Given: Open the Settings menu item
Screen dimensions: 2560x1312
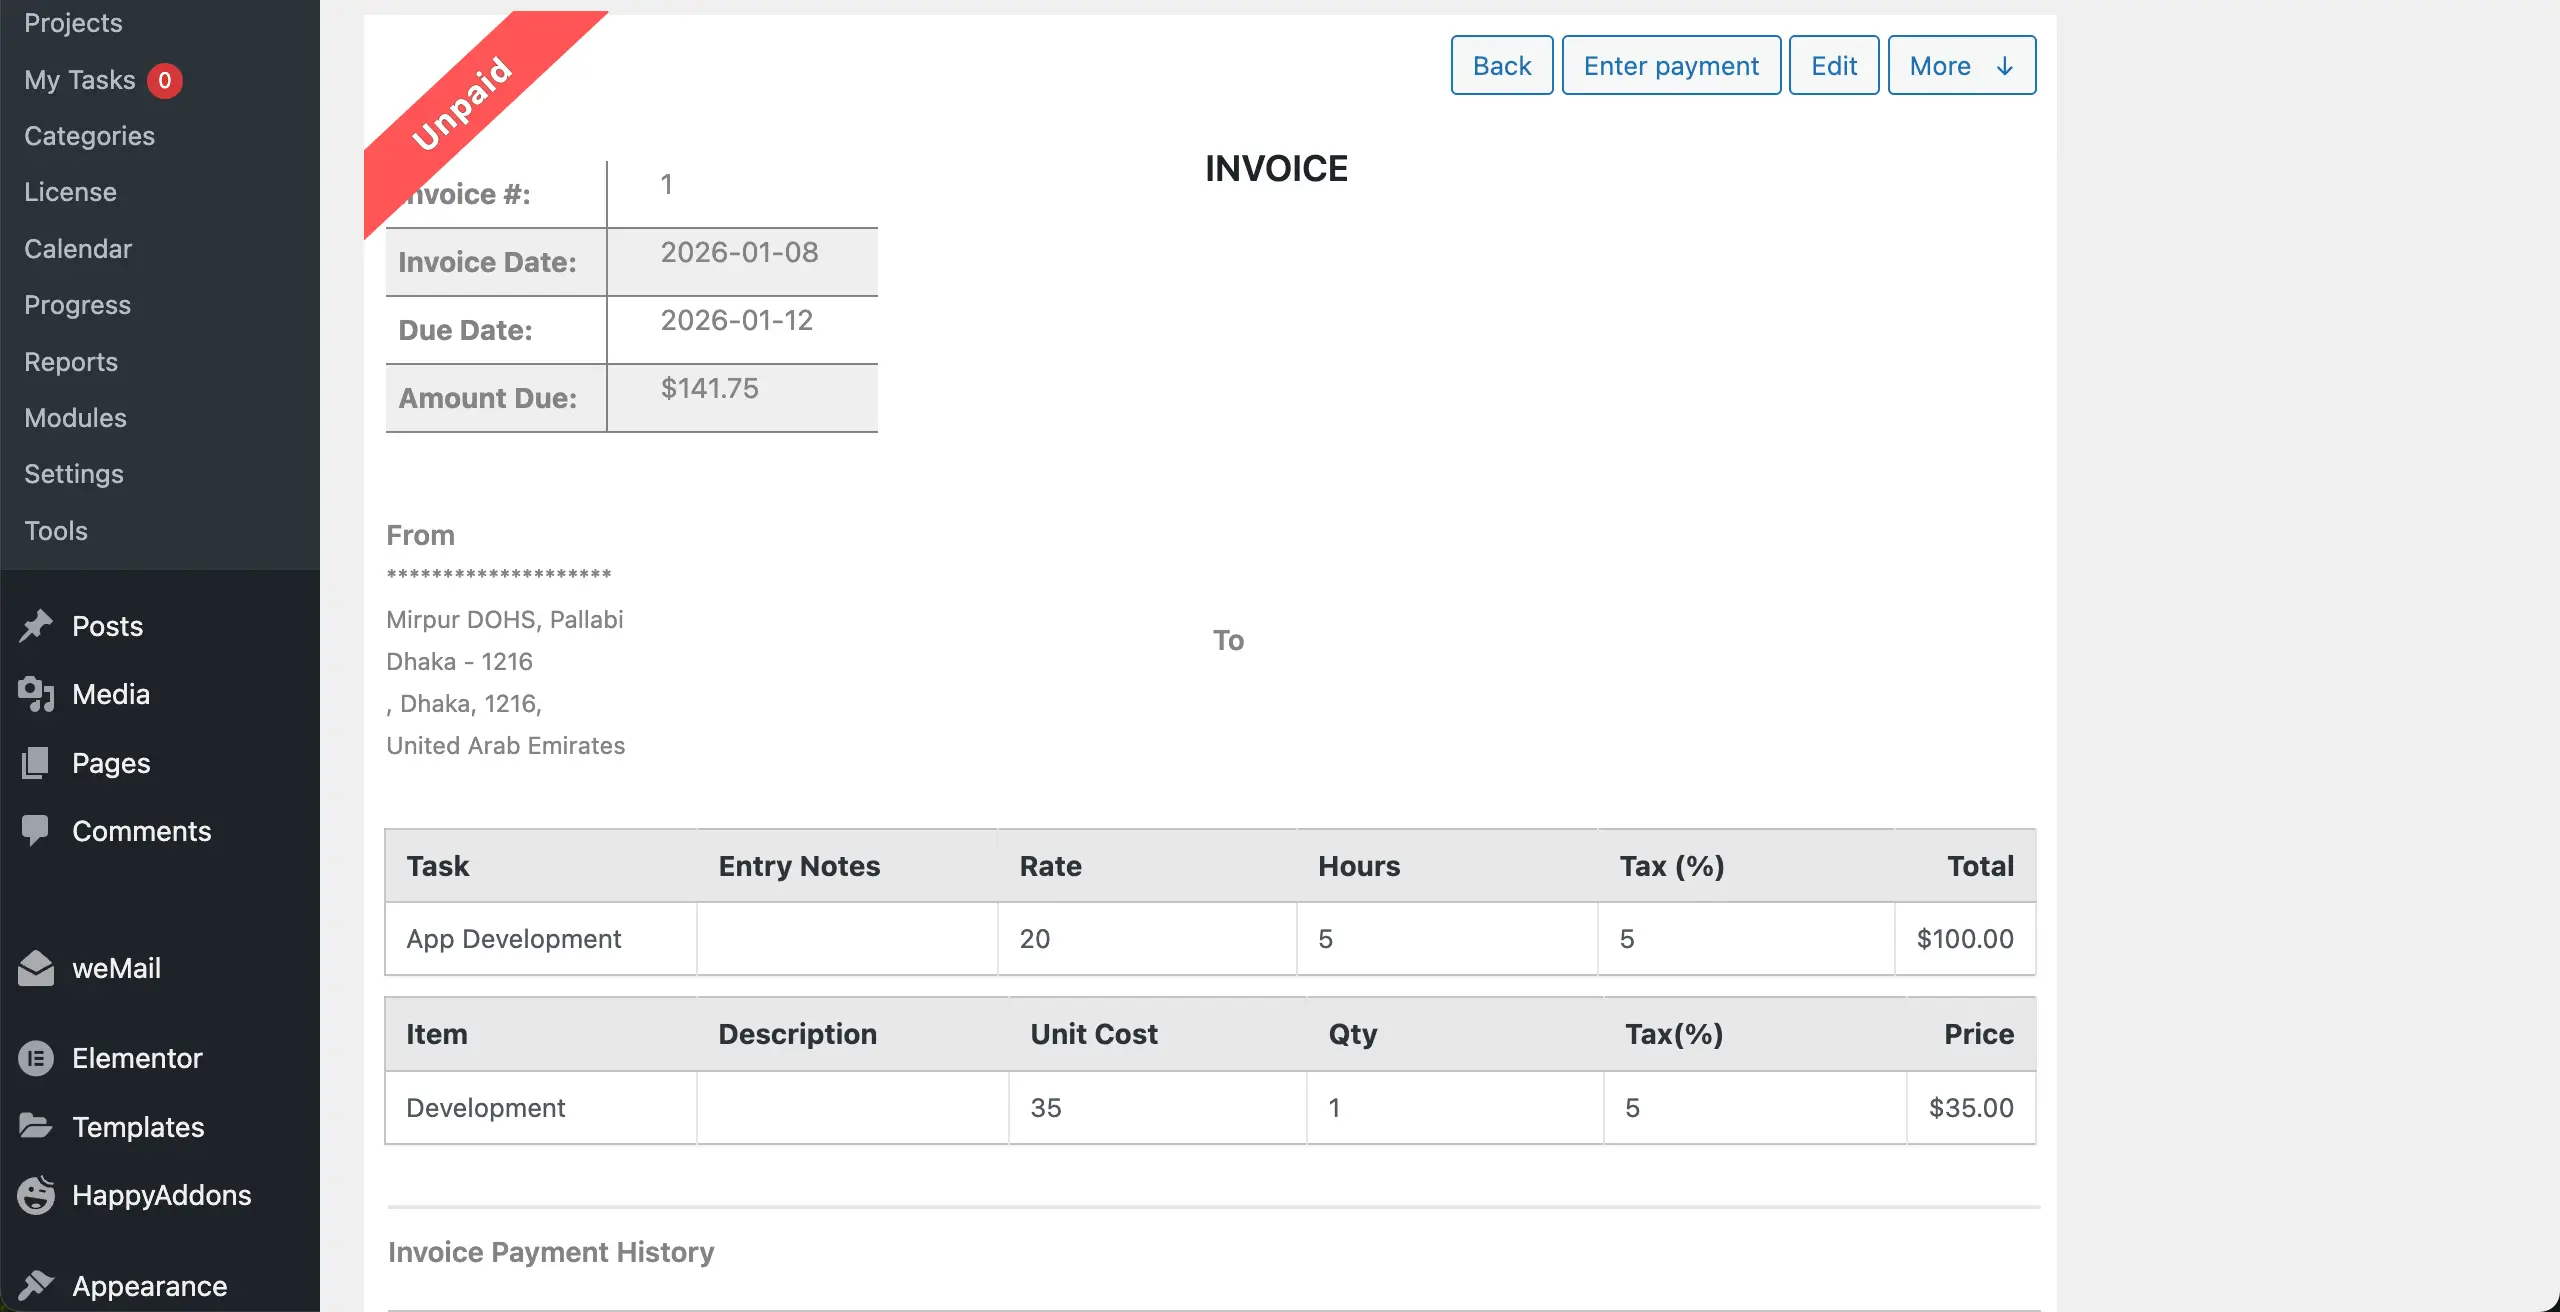Looking at the screenshot, I should click(74, 473).
